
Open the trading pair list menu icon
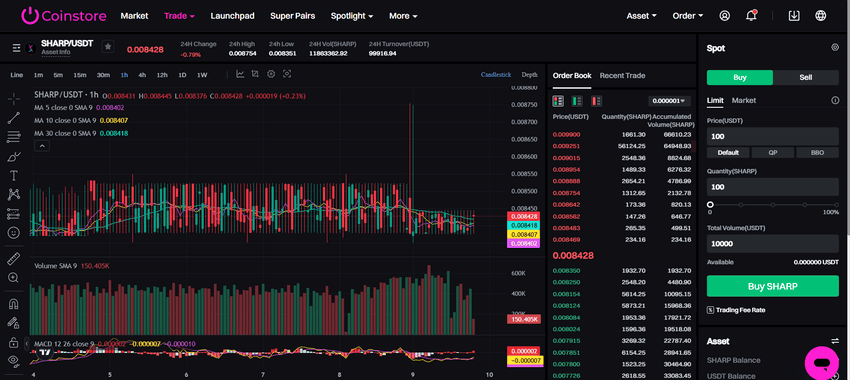[17, 48]
